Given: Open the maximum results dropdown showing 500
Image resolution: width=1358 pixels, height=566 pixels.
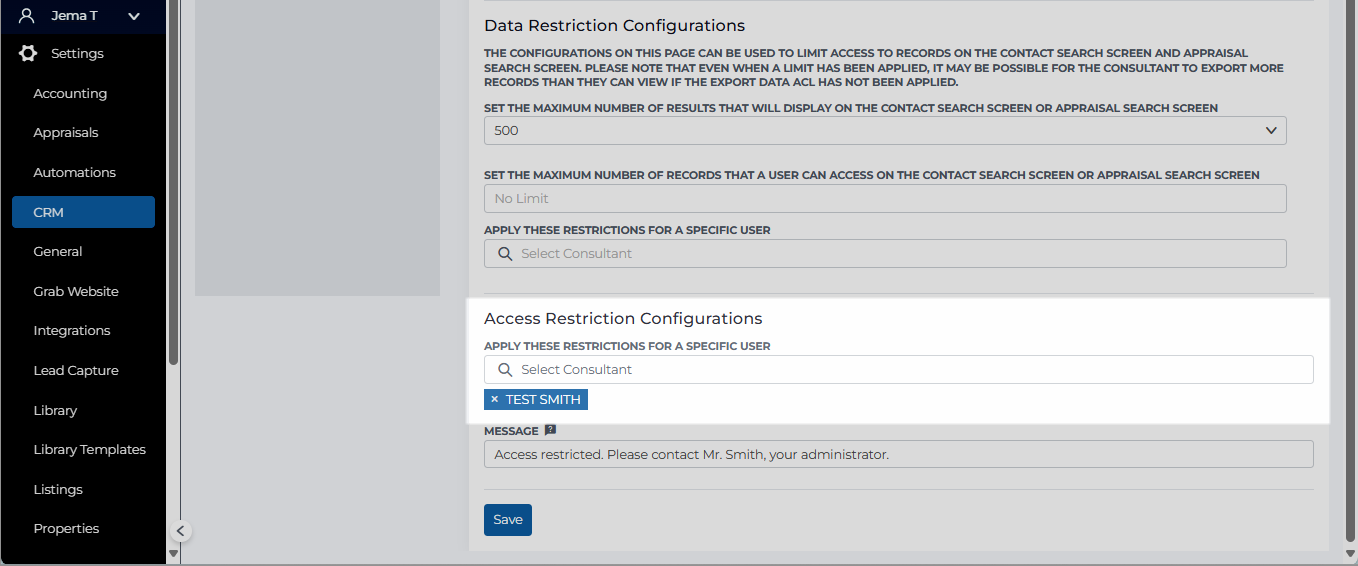Looking at the screenshot, I should coord(885,130).
